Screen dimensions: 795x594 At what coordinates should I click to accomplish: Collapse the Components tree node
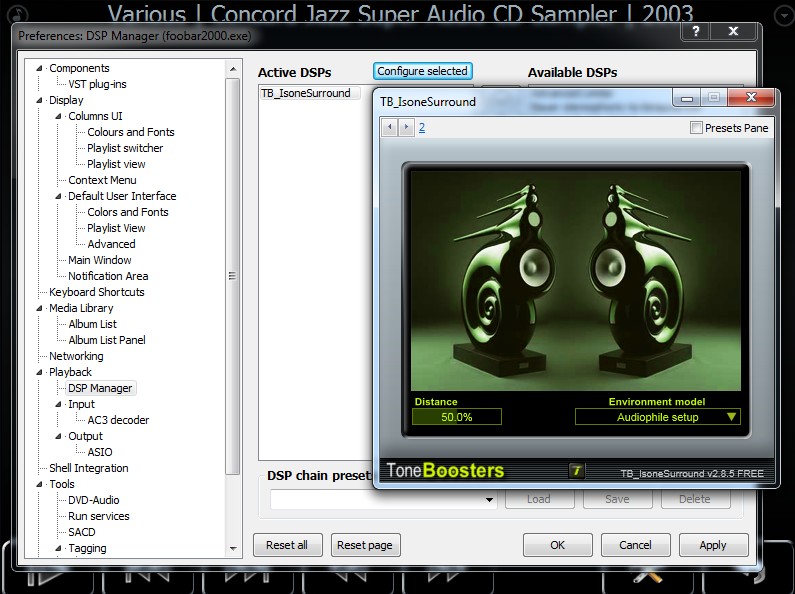(x=40, y=68)
